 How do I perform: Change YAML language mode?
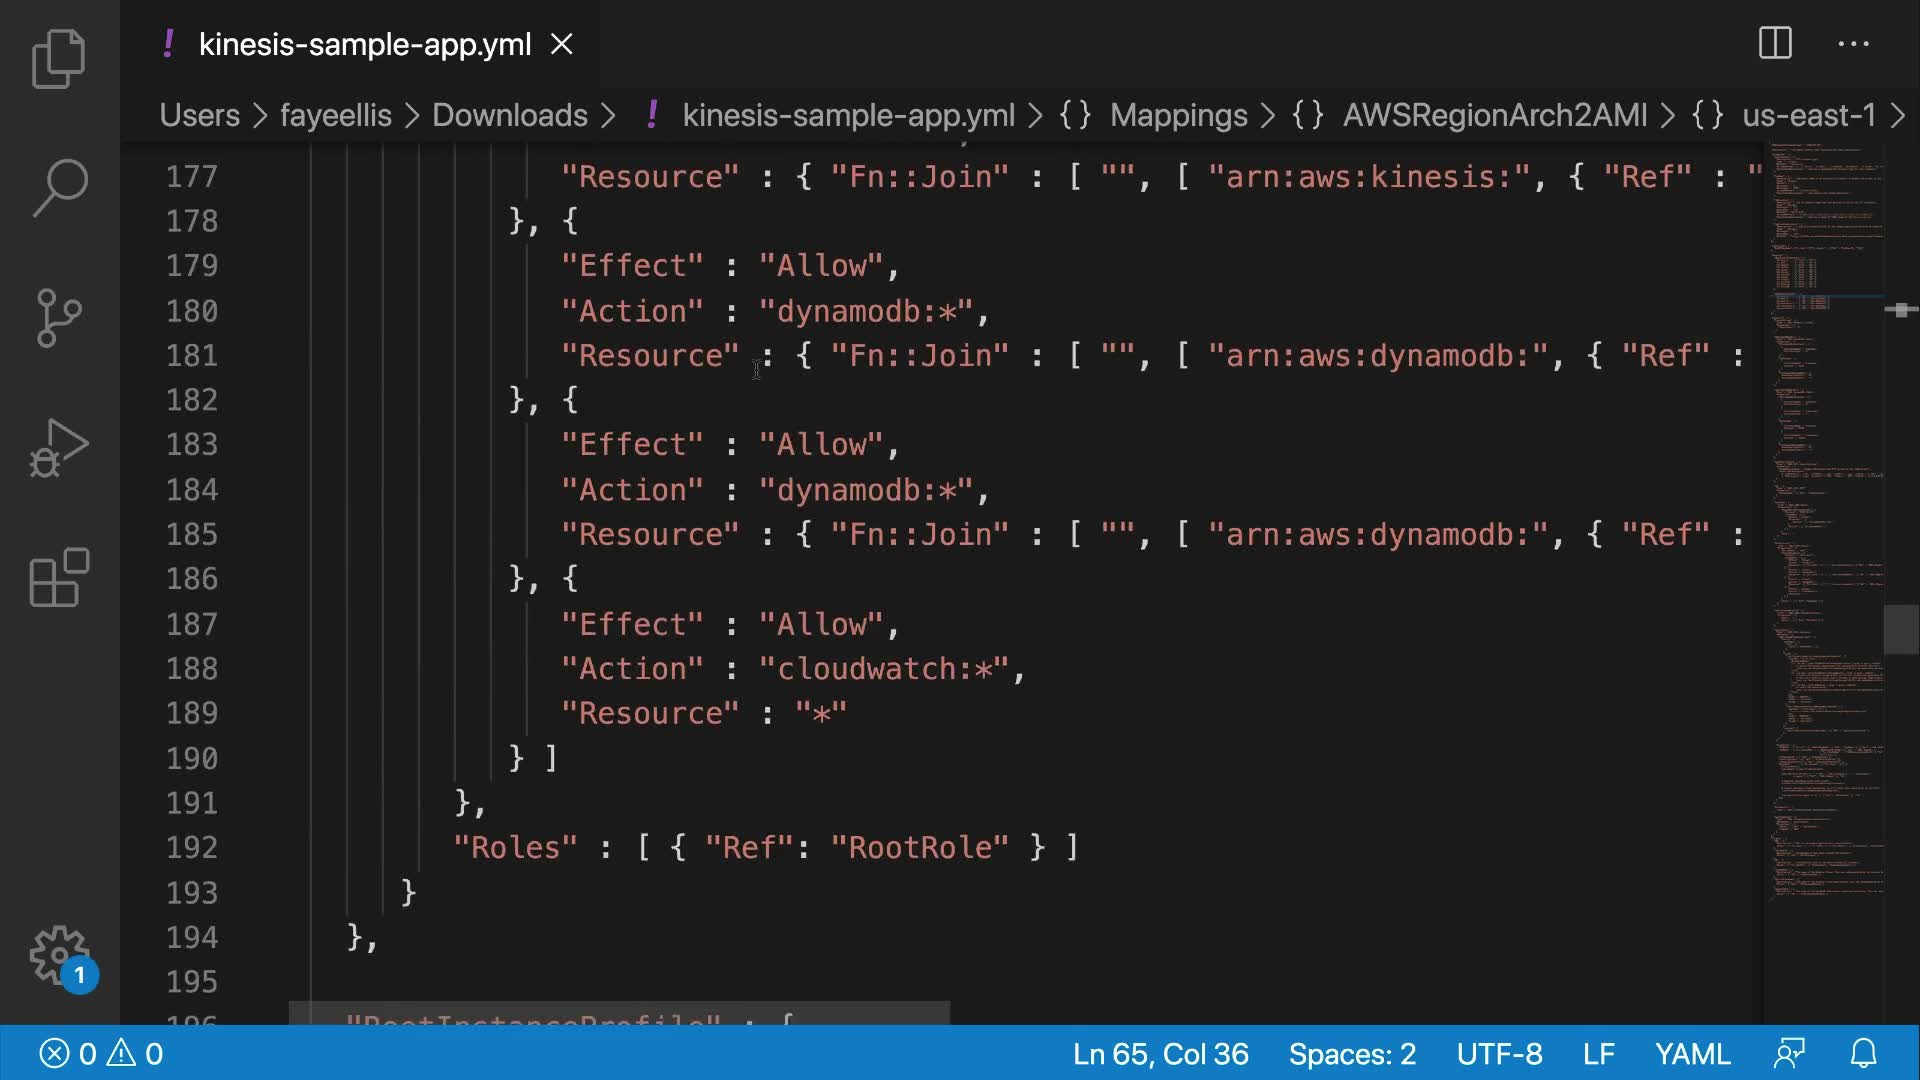click(1692, 1053)
